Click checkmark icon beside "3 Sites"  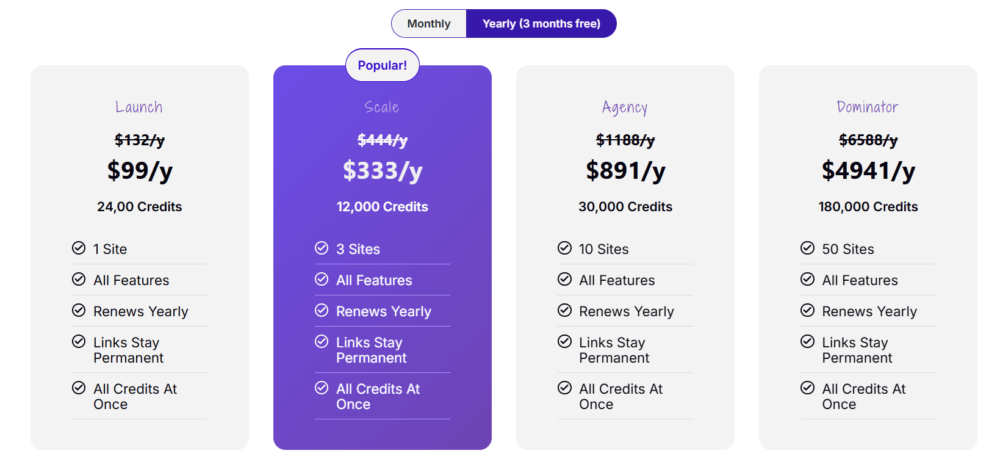[321, 248]
